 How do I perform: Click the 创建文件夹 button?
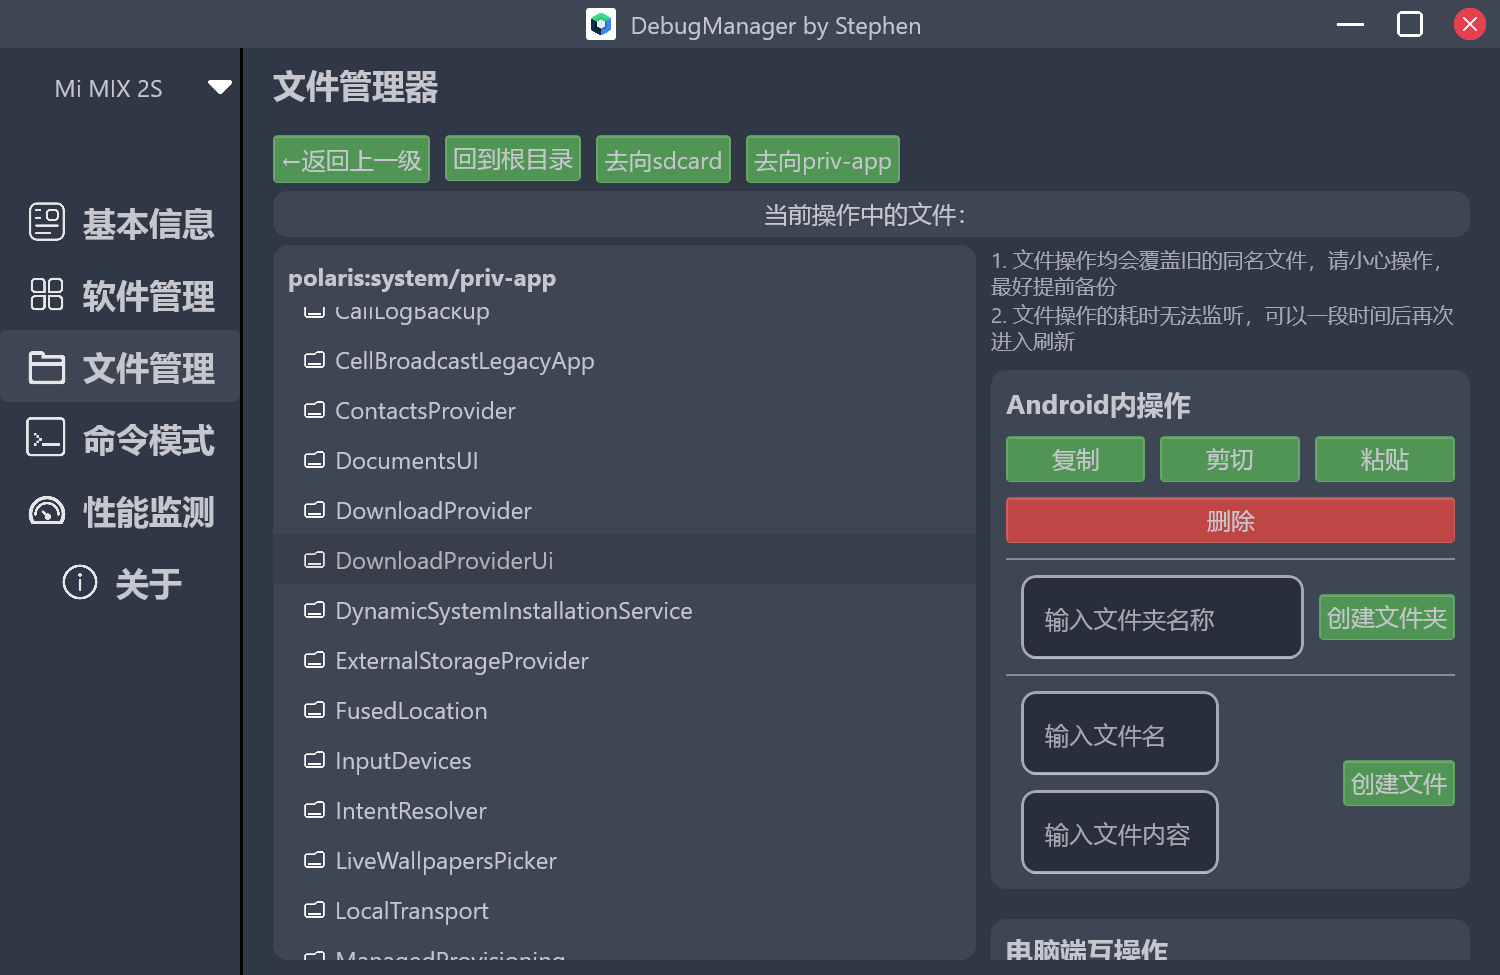tap(1386, 617)
